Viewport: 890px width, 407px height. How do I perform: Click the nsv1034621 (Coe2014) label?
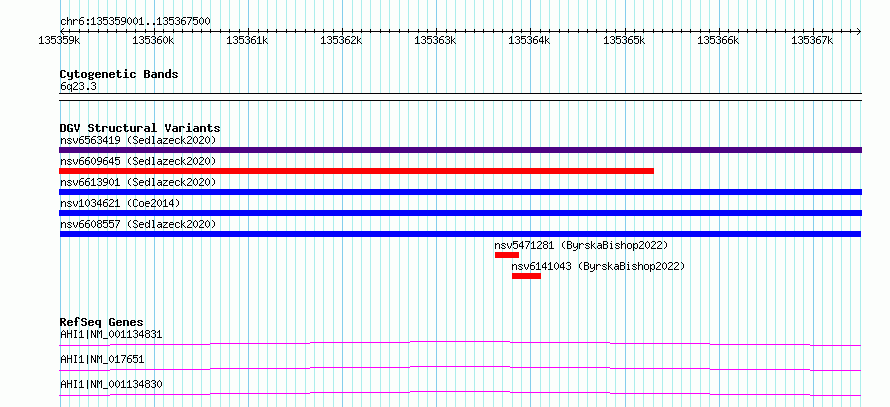[120, 203]
